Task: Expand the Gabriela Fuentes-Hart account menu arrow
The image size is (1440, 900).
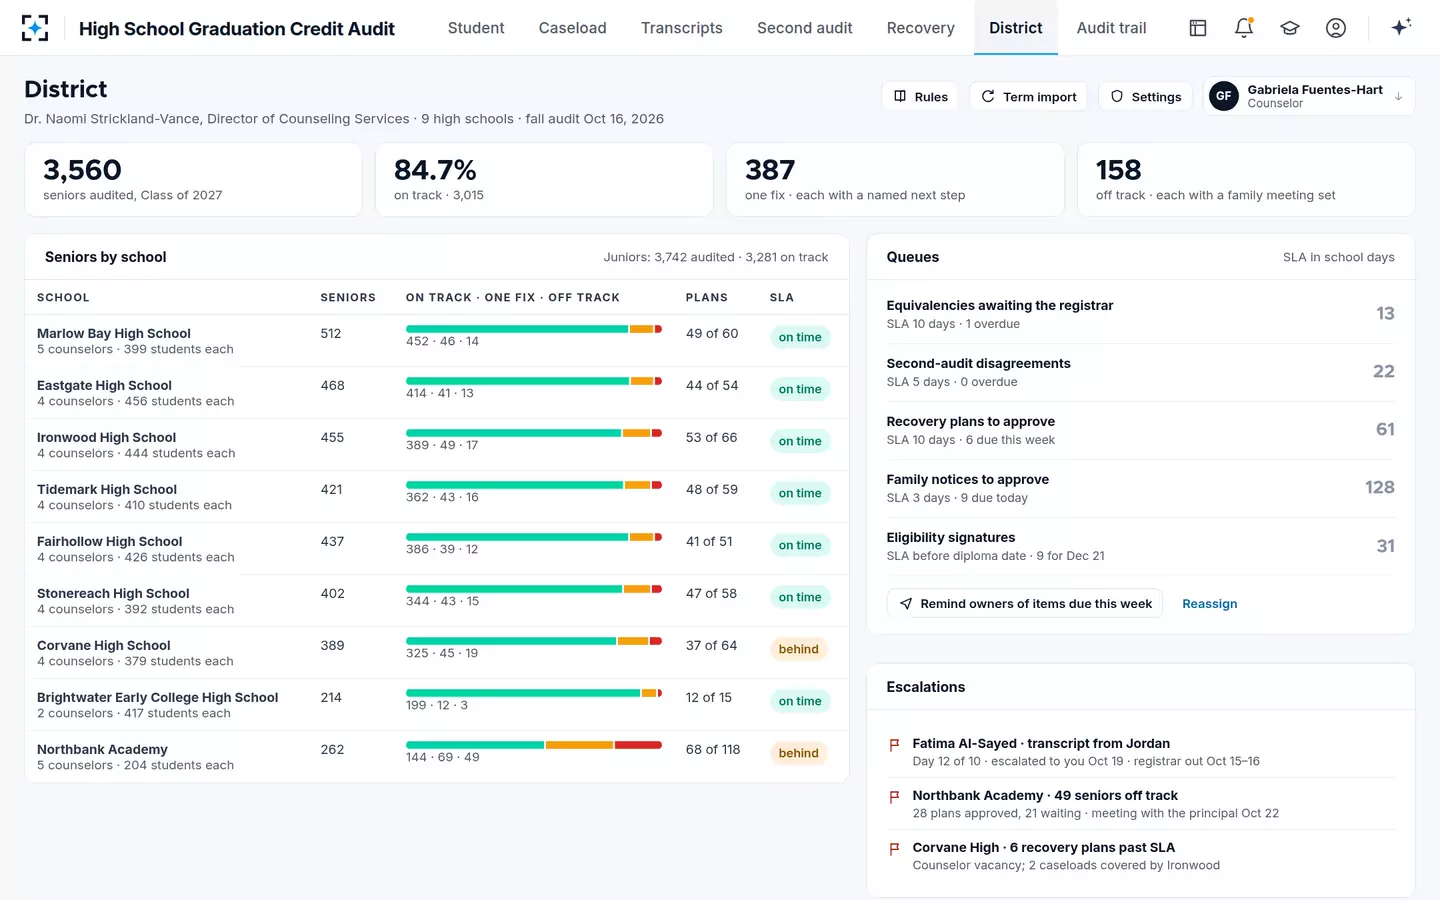Action: coord(1398,97)
